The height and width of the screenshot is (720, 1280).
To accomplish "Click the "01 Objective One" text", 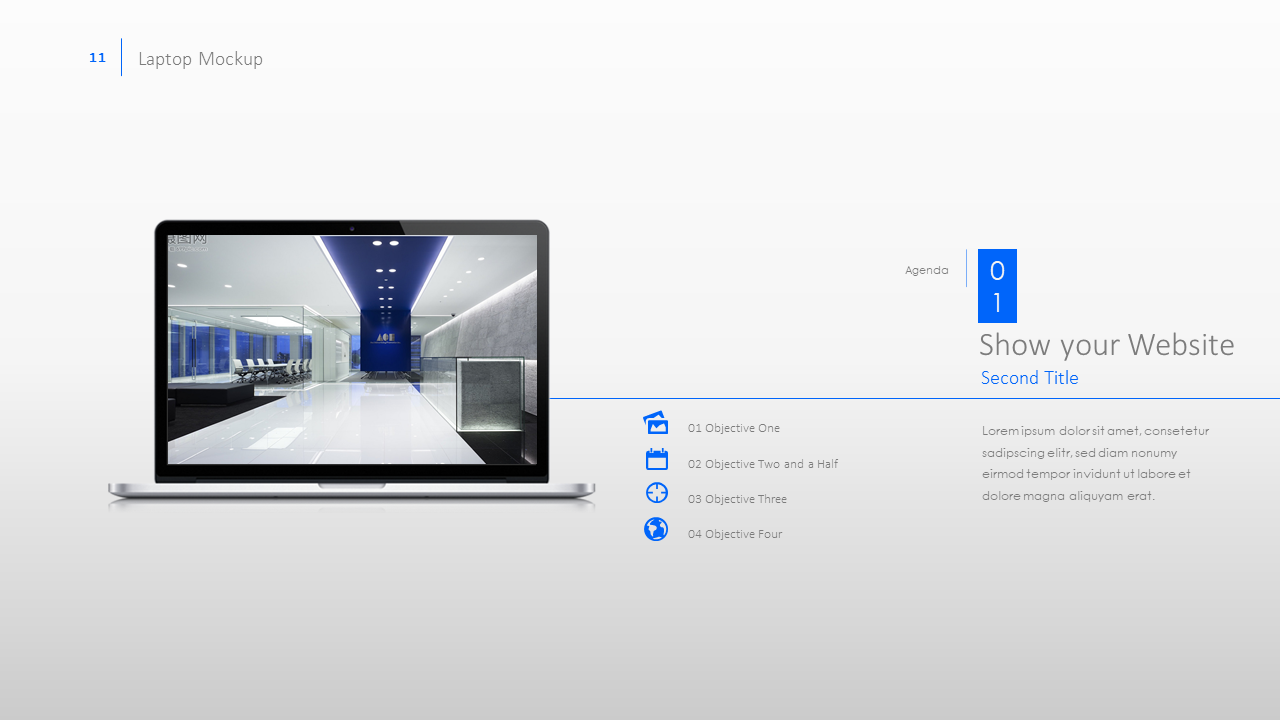I will pos(733,428).
